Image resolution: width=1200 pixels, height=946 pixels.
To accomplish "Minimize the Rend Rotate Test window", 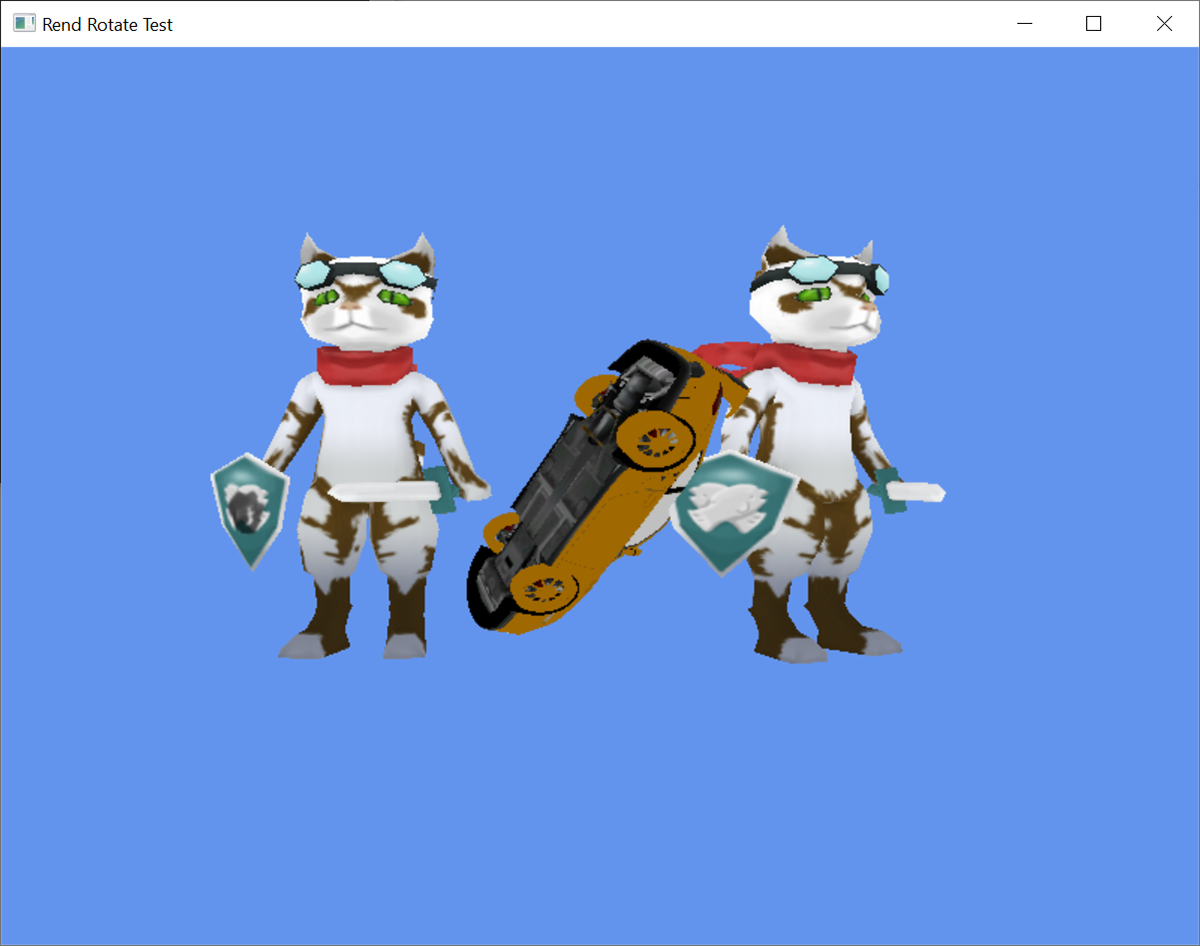I will pos(1024,24).
